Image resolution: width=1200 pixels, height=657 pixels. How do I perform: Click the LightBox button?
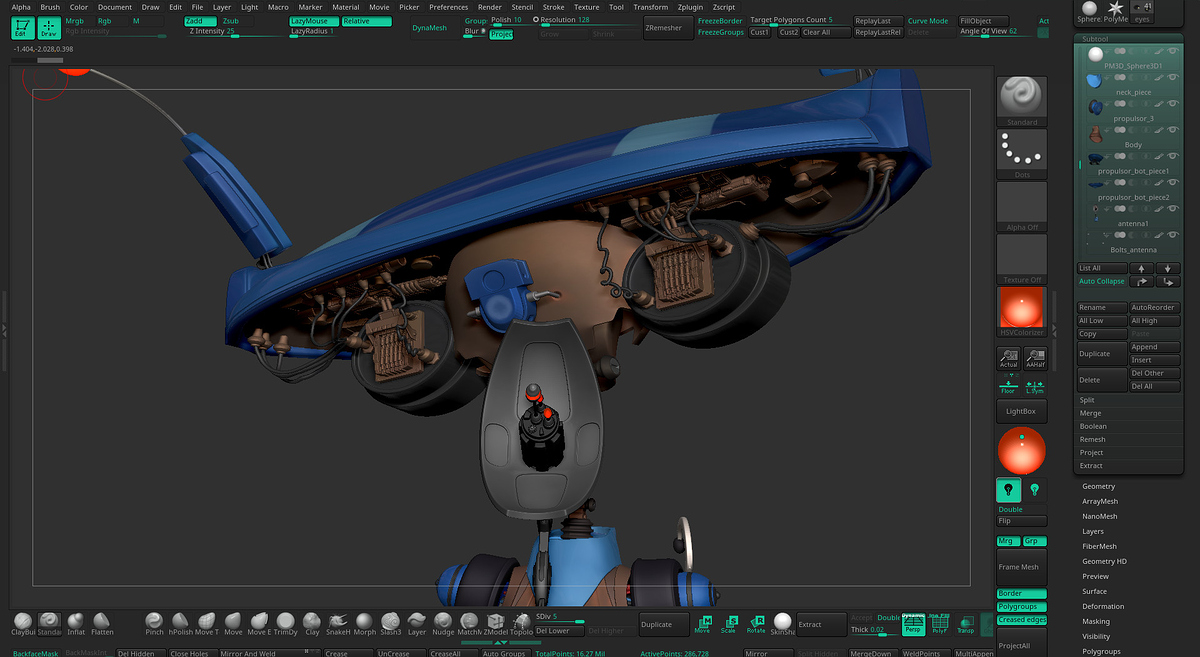point(1021,411)
